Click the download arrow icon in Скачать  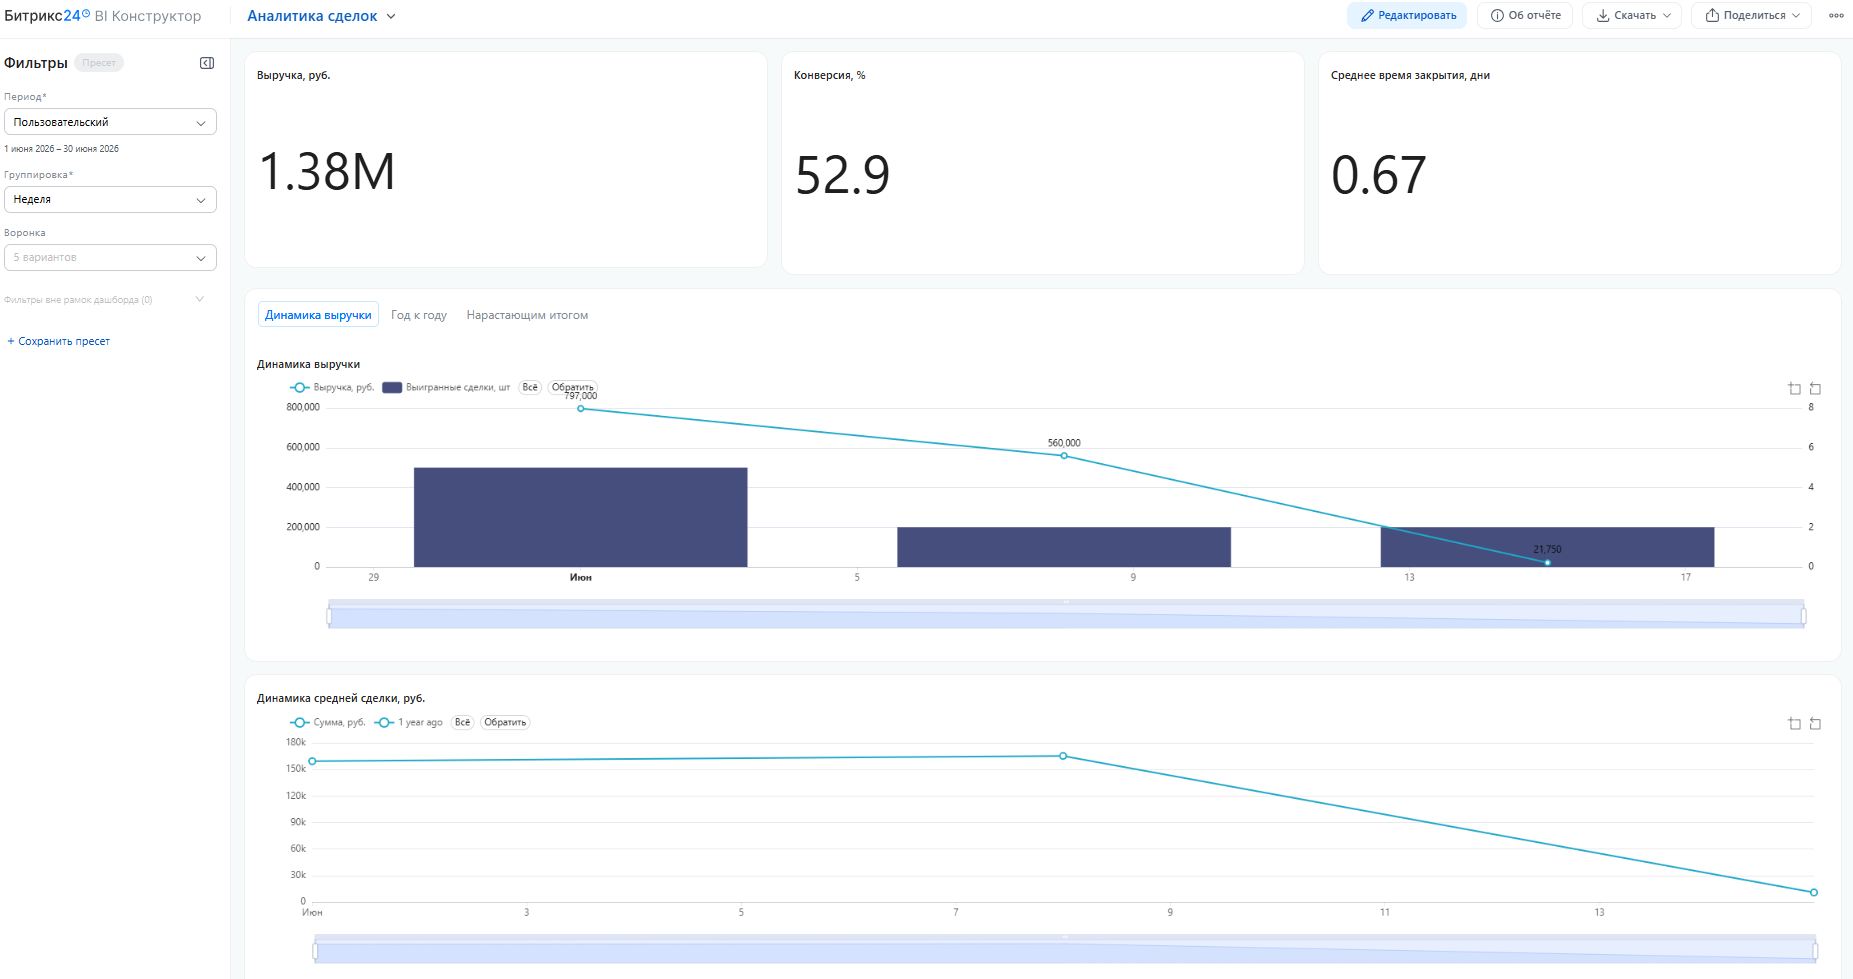tap(1603, 16)
